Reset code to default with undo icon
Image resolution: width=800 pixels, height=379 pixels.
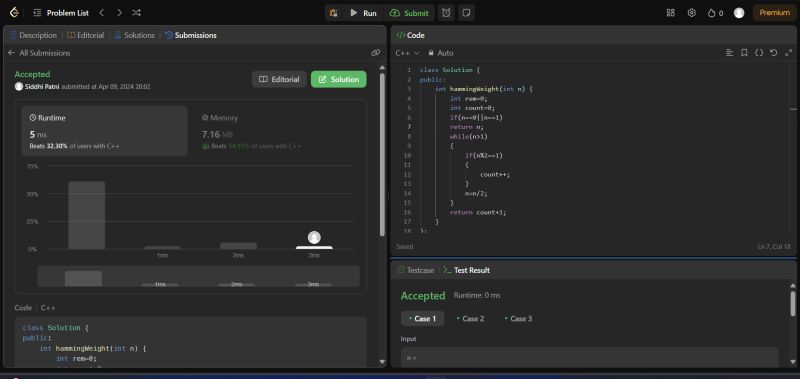(773, 53)
